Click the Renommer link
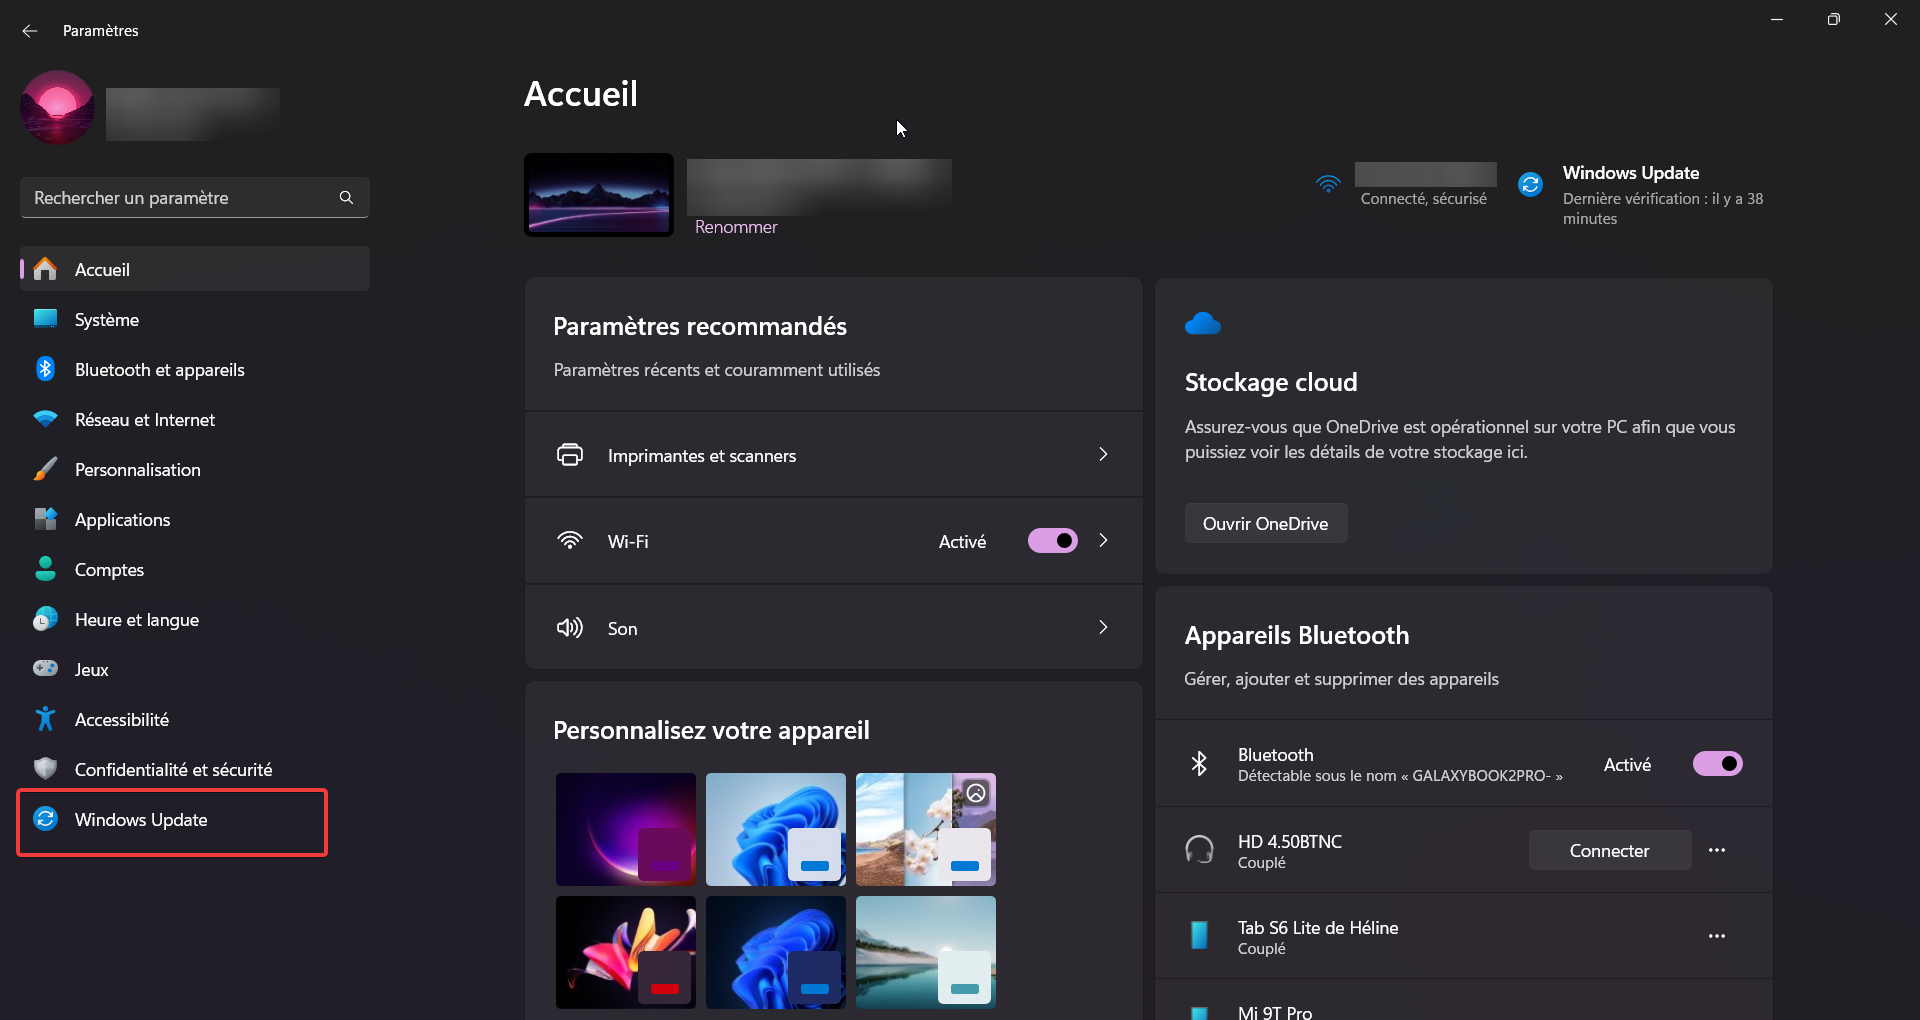Screen dimensions: 1920x1020 click(736, 227)
